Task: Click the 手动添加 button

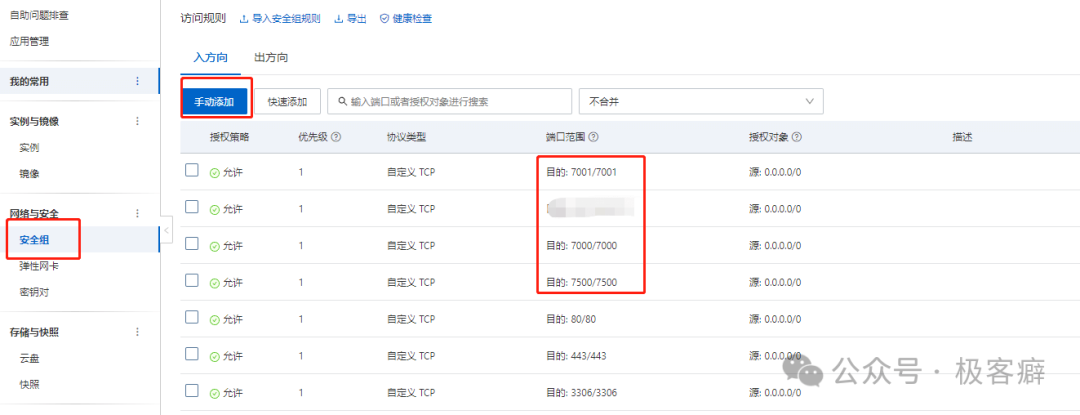Action: coord(214,101)
